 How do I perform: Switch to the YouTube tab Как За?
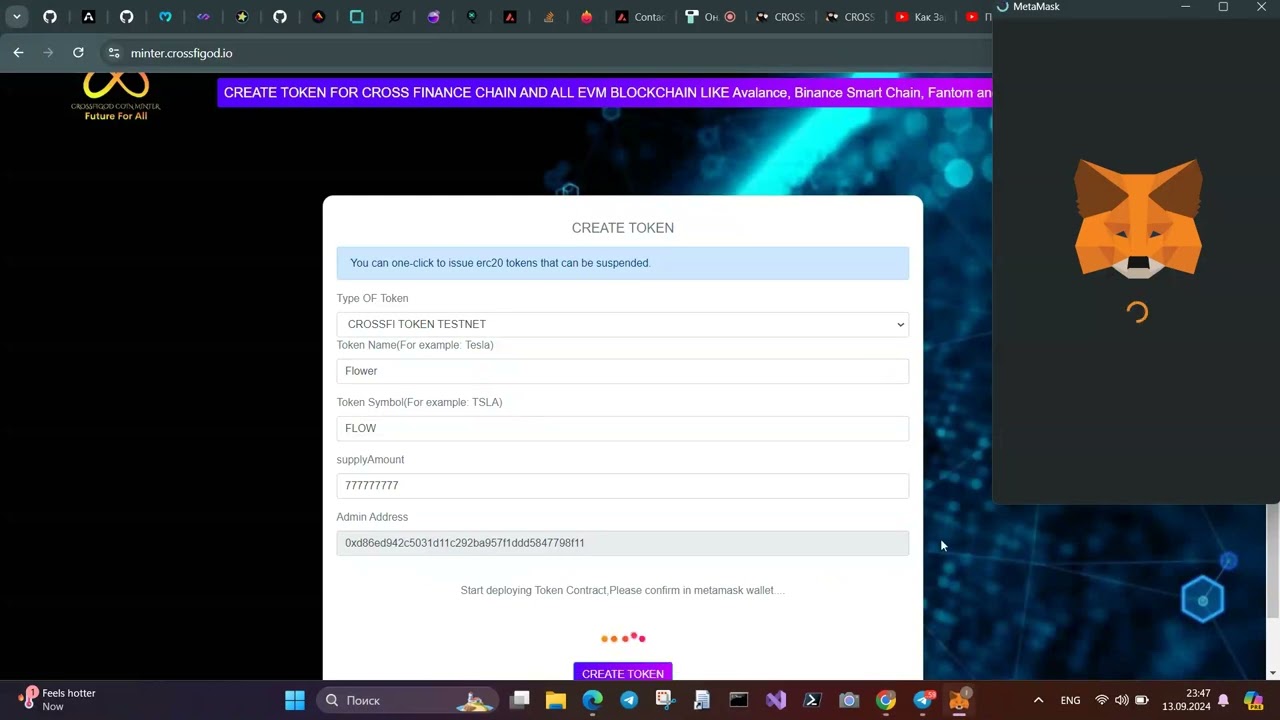[x=921, y=17]
